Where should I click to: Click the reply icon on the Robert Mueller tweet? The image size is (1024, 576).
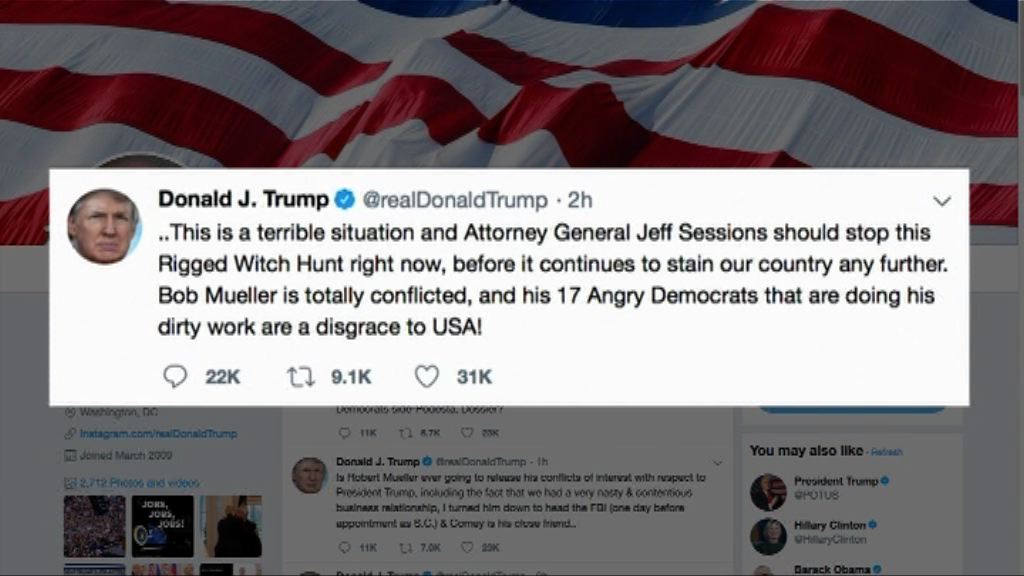click(x=345, y=547)
